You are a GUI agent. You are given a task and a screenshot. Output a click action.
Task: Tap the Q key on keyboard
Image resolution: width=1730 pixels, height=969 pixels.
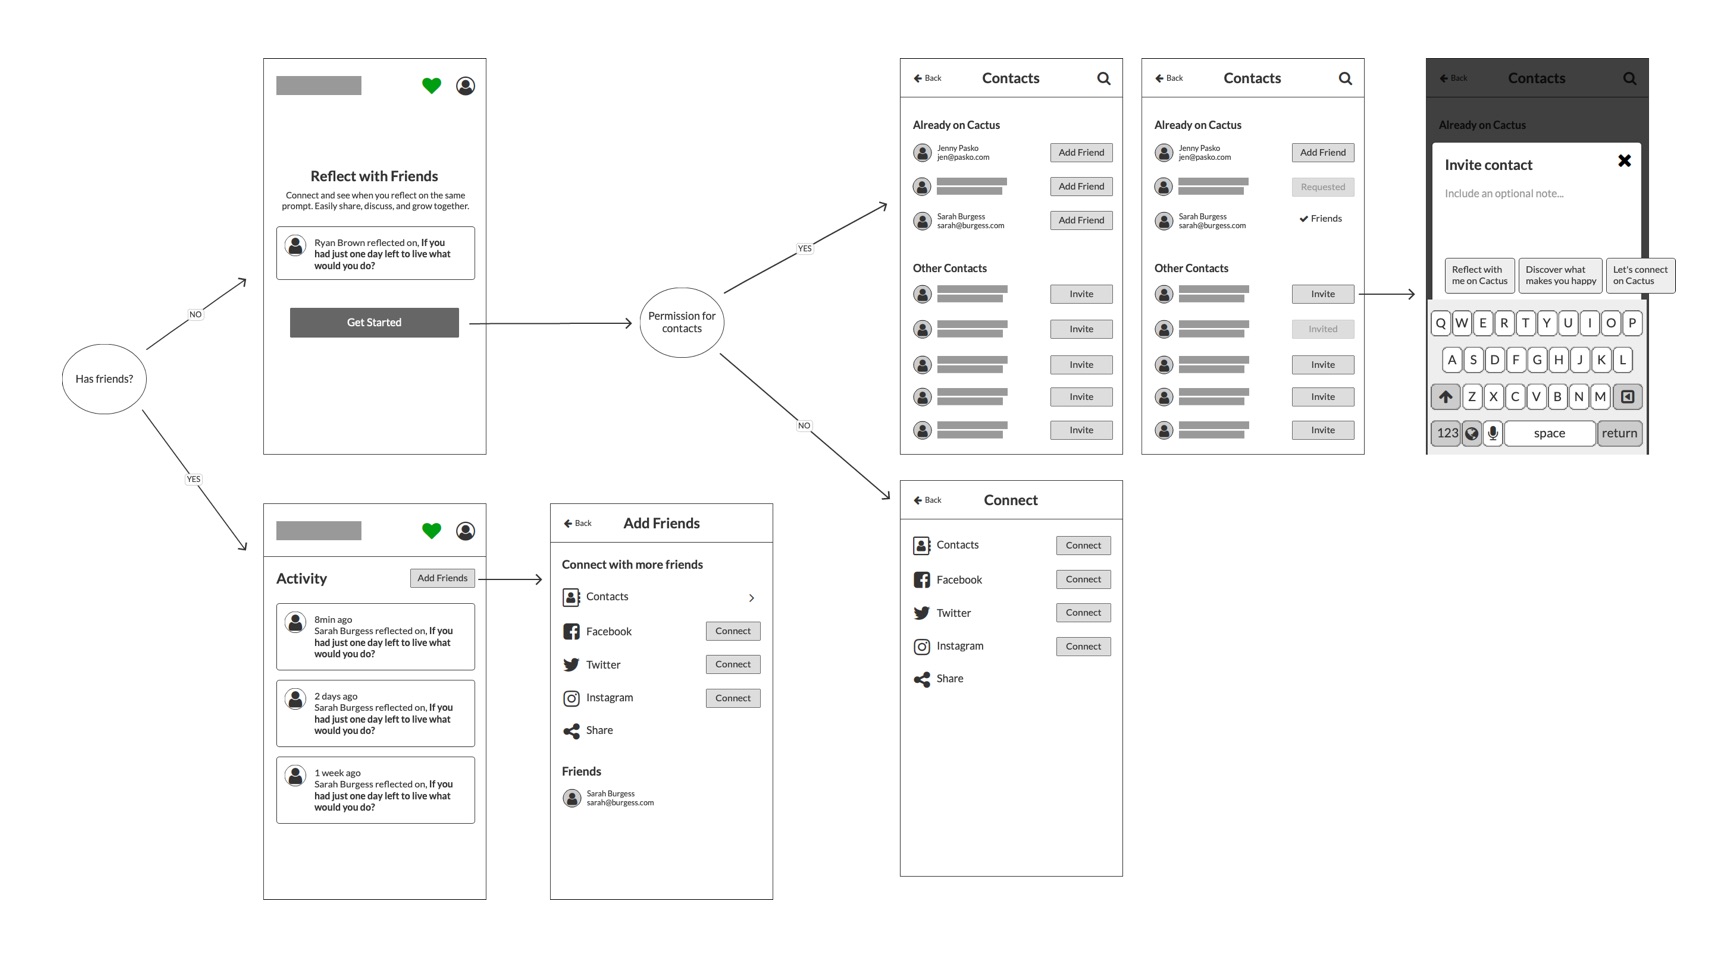pos(1441,323)
